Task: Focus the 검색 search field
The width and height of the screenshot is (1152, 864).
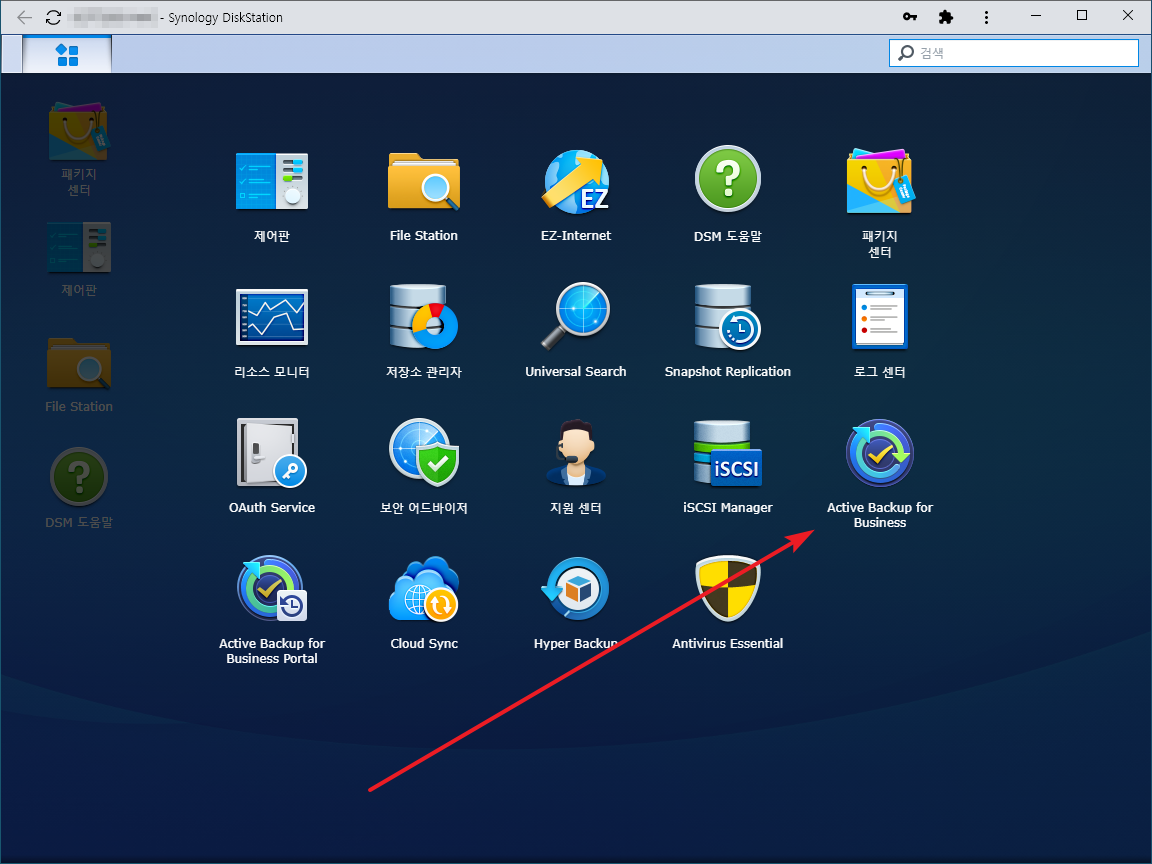Action: (1014, 53)
